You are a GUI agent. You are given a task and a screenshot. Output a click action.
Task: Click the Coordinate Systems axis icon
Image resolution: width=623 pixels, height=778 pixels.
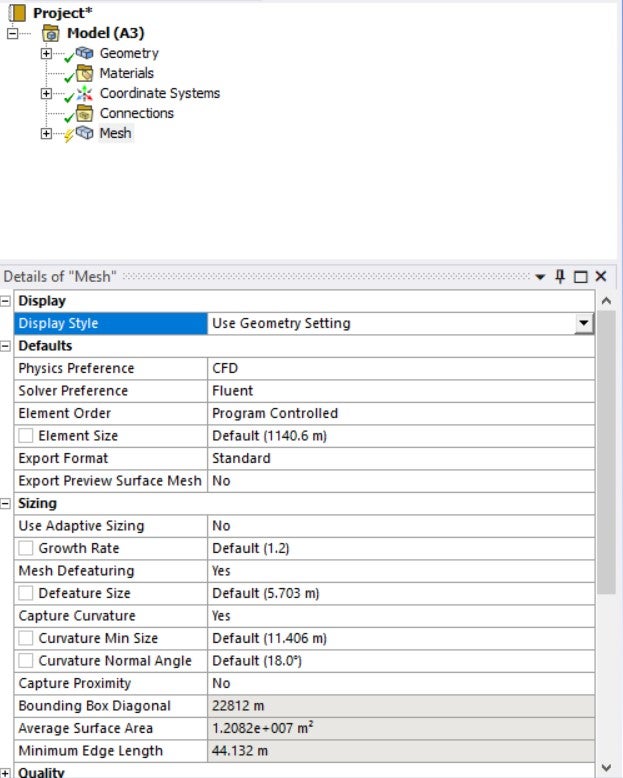[85, 93]
